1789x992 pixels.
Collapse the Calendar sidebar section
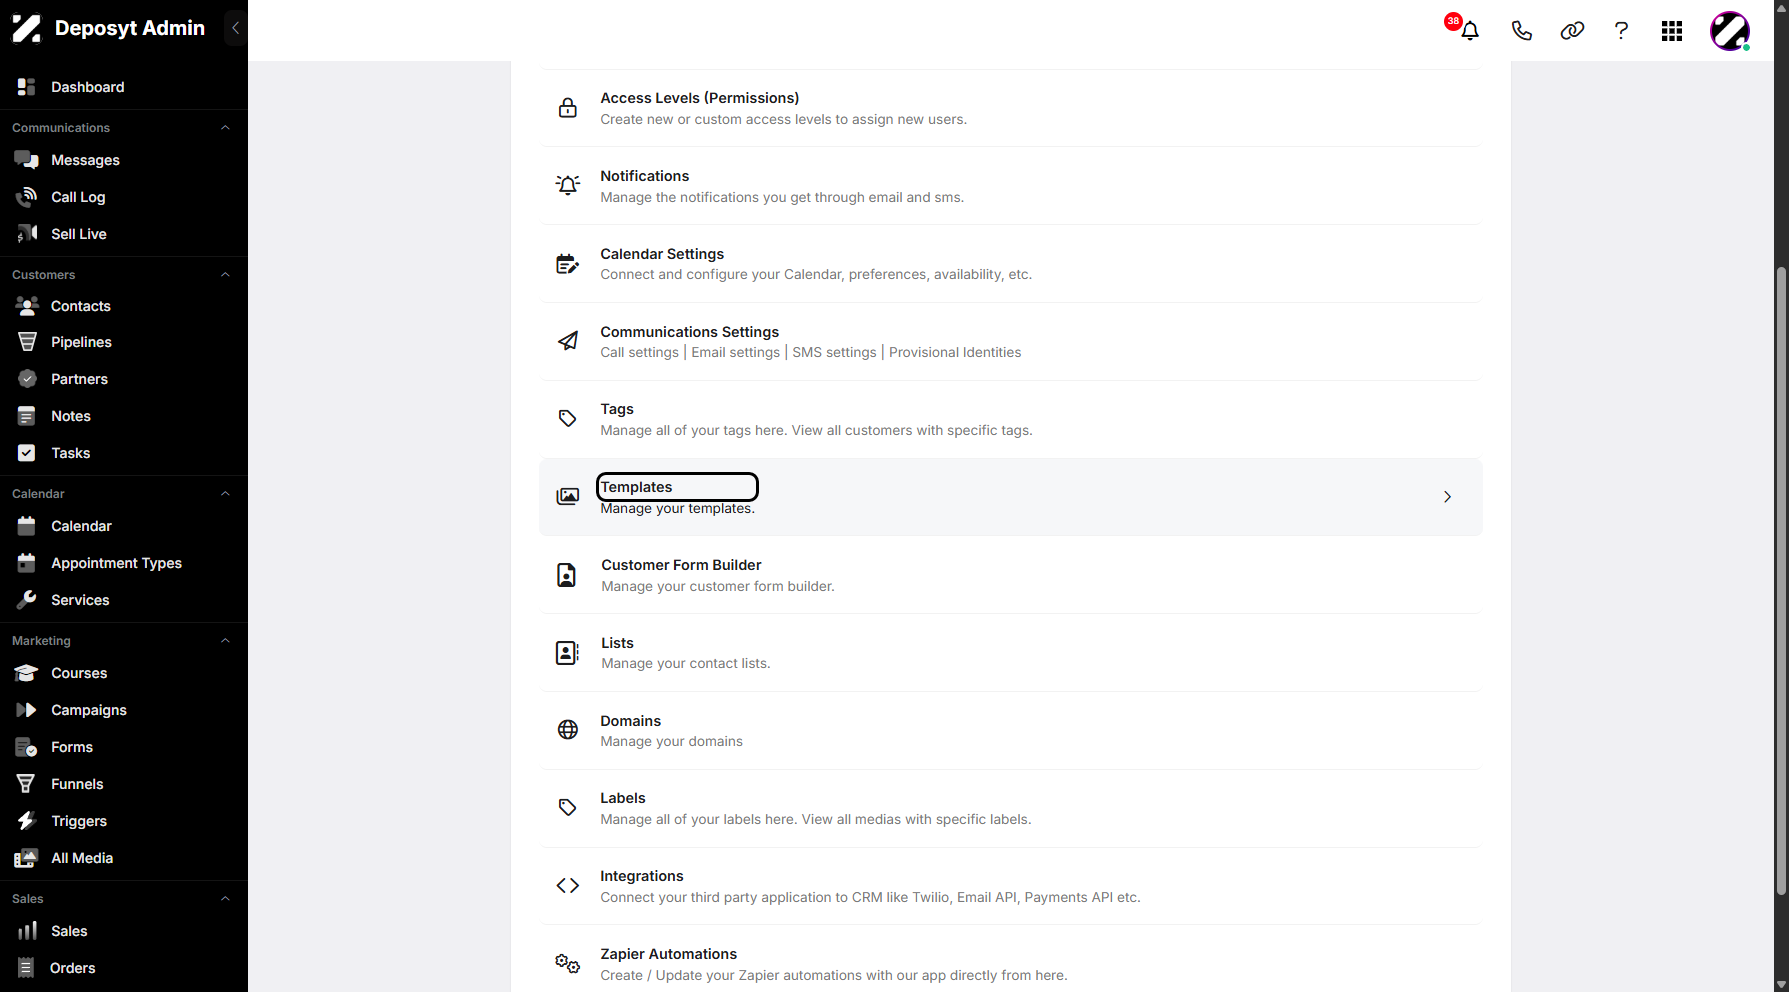click(x=225, y=494)
